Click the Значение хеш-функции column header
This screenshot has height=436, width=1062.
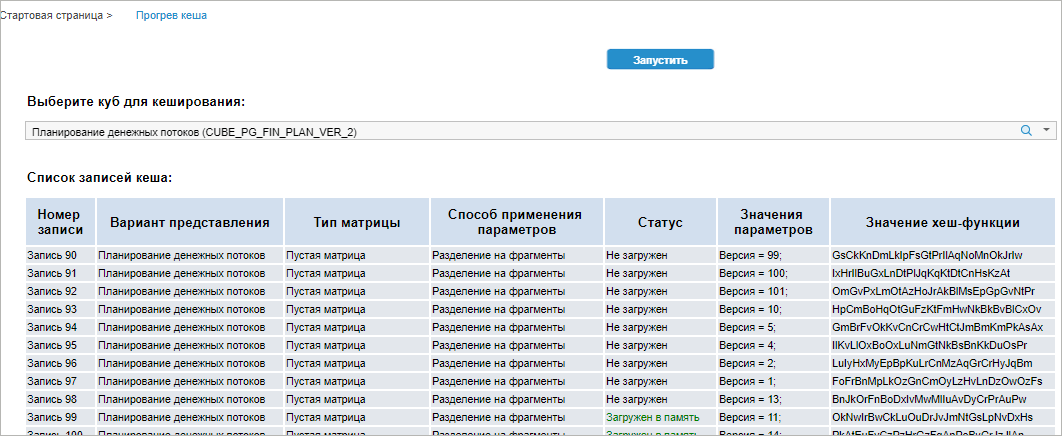(x=943, y=222)
